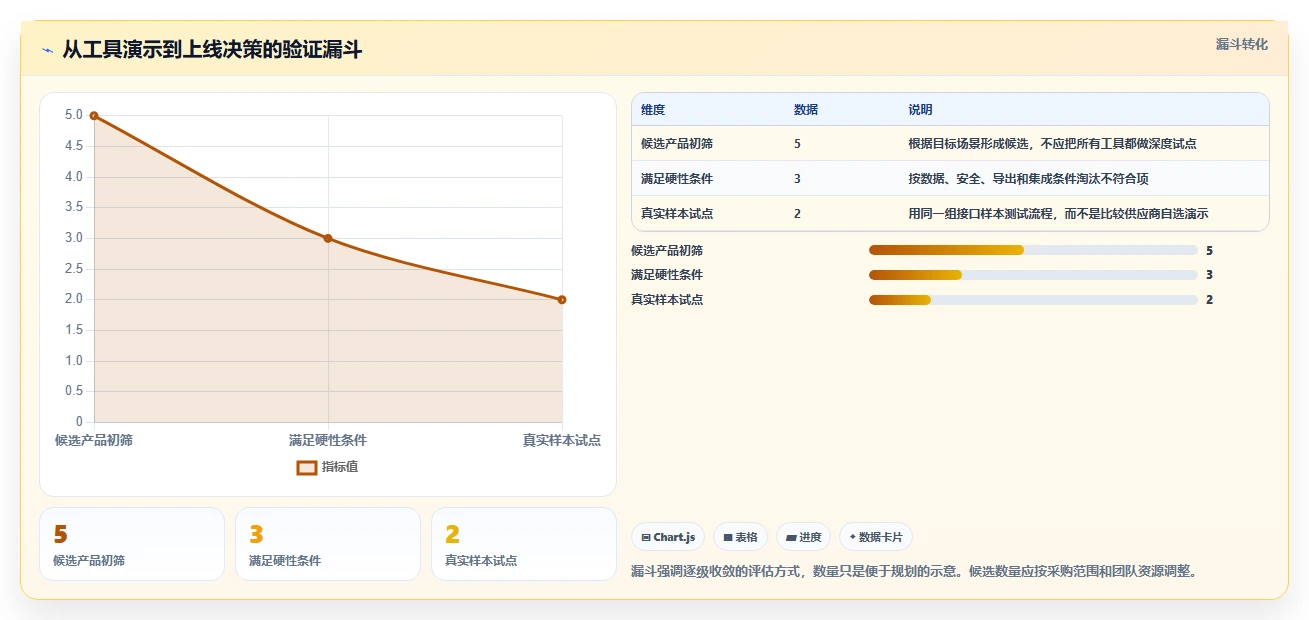Image resolution: width=1309 pixels, height=620 pixels.
Task: Click the 说明 column header
Action: pyautogui.click(x=920, y=110)
